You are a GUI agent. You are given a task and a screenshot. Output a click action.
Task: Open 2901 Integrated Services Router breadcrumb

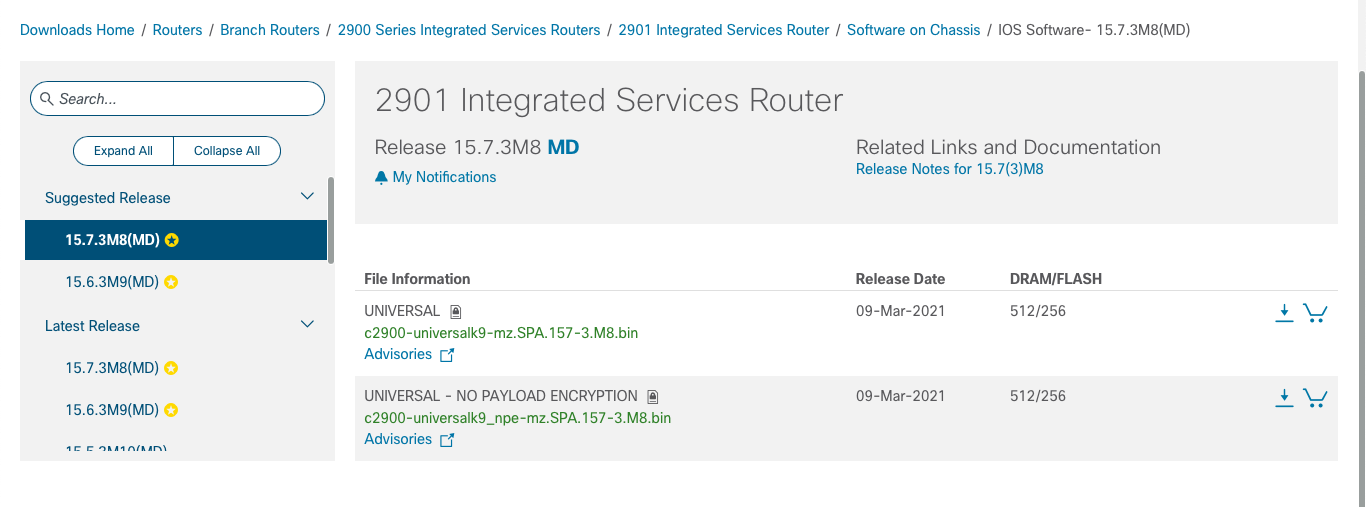pyautogui.click(x=724, y=30)
